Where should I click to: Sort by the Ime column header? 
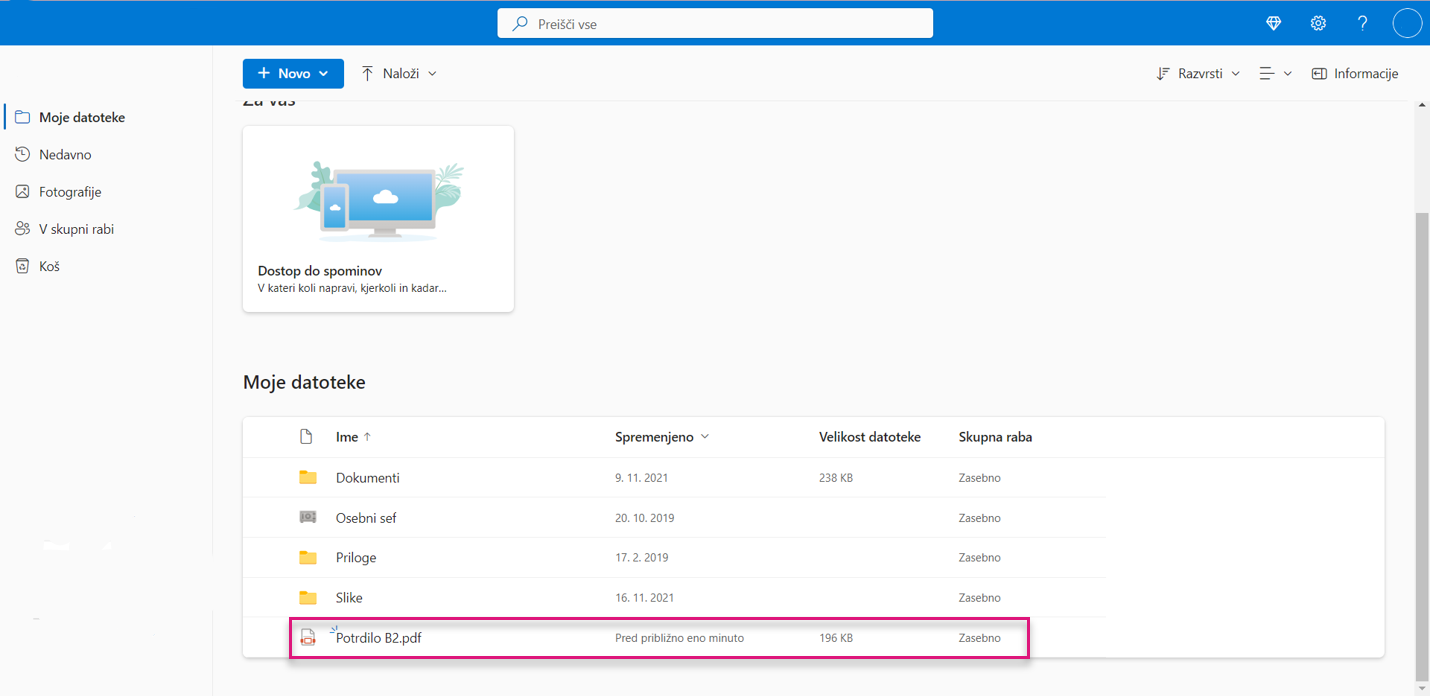353,437
